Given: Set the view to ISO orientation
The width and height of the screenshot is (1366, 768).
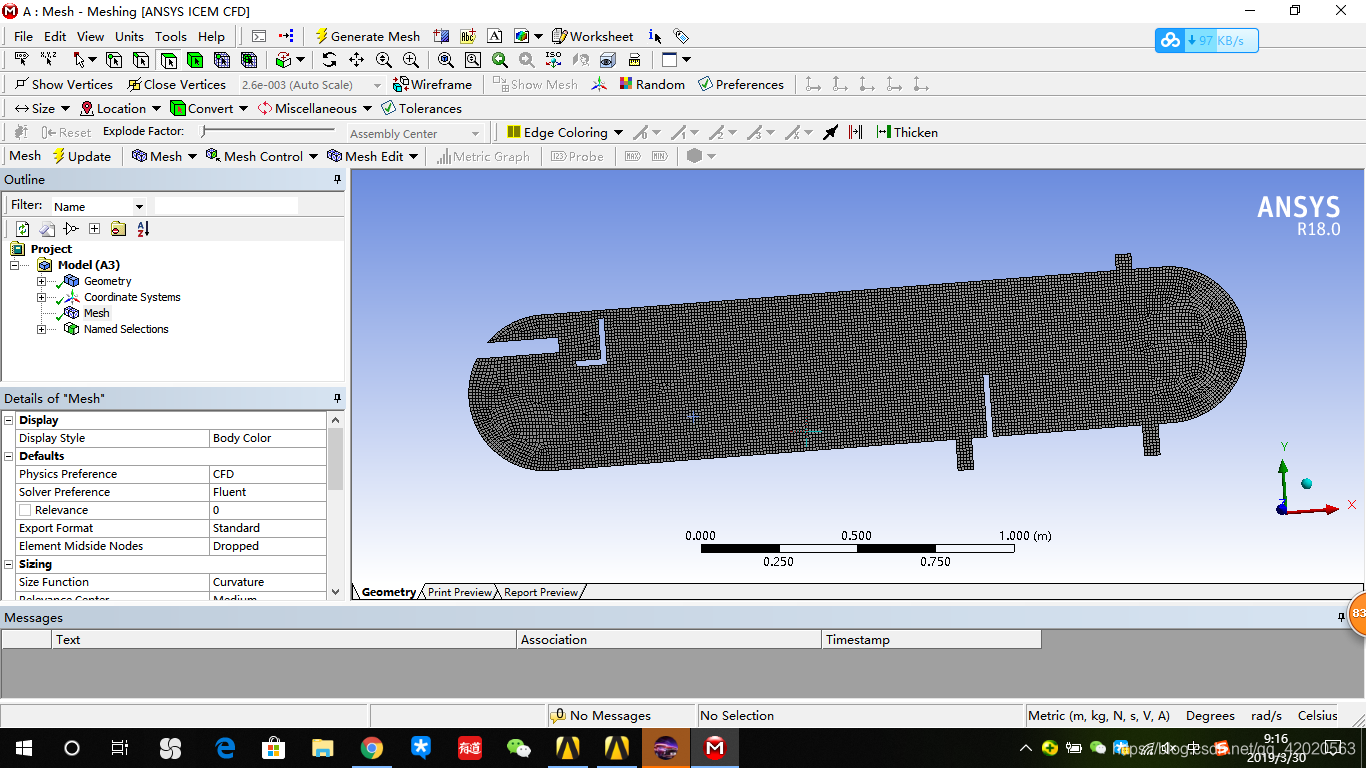Looking at the screenshot, I should coord(553,60).
